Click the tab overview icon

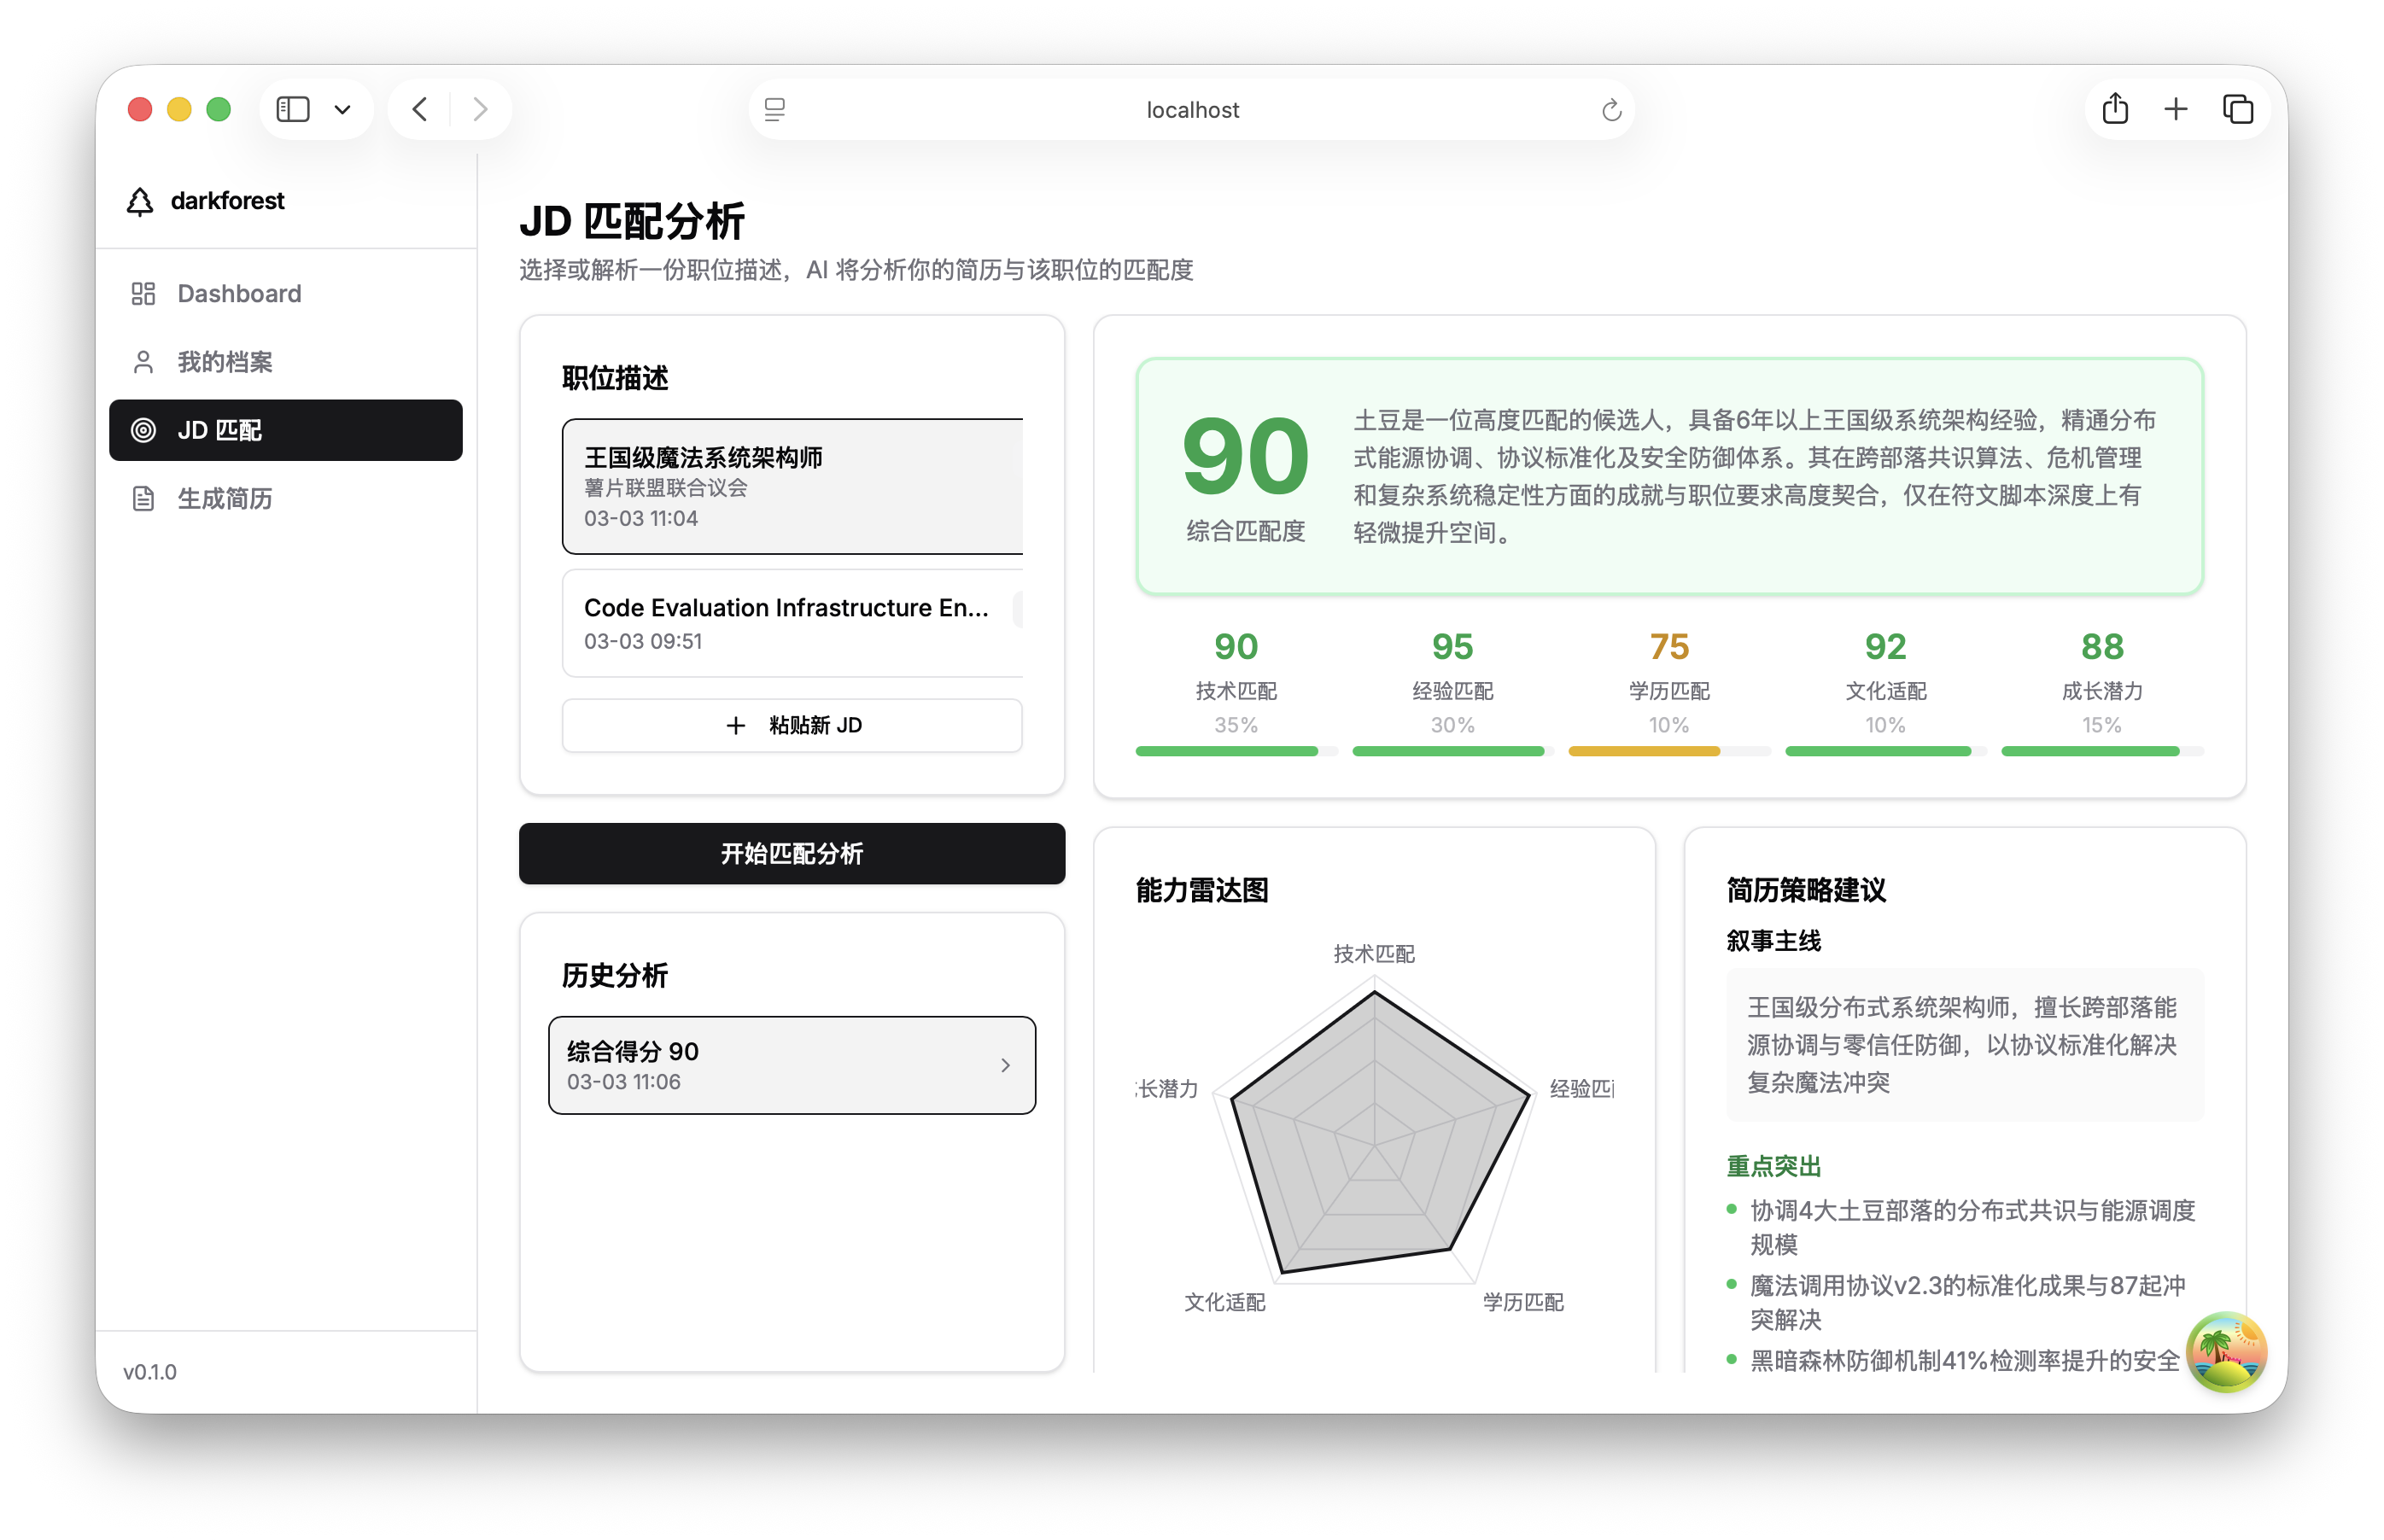click(x=2239, y=108)
